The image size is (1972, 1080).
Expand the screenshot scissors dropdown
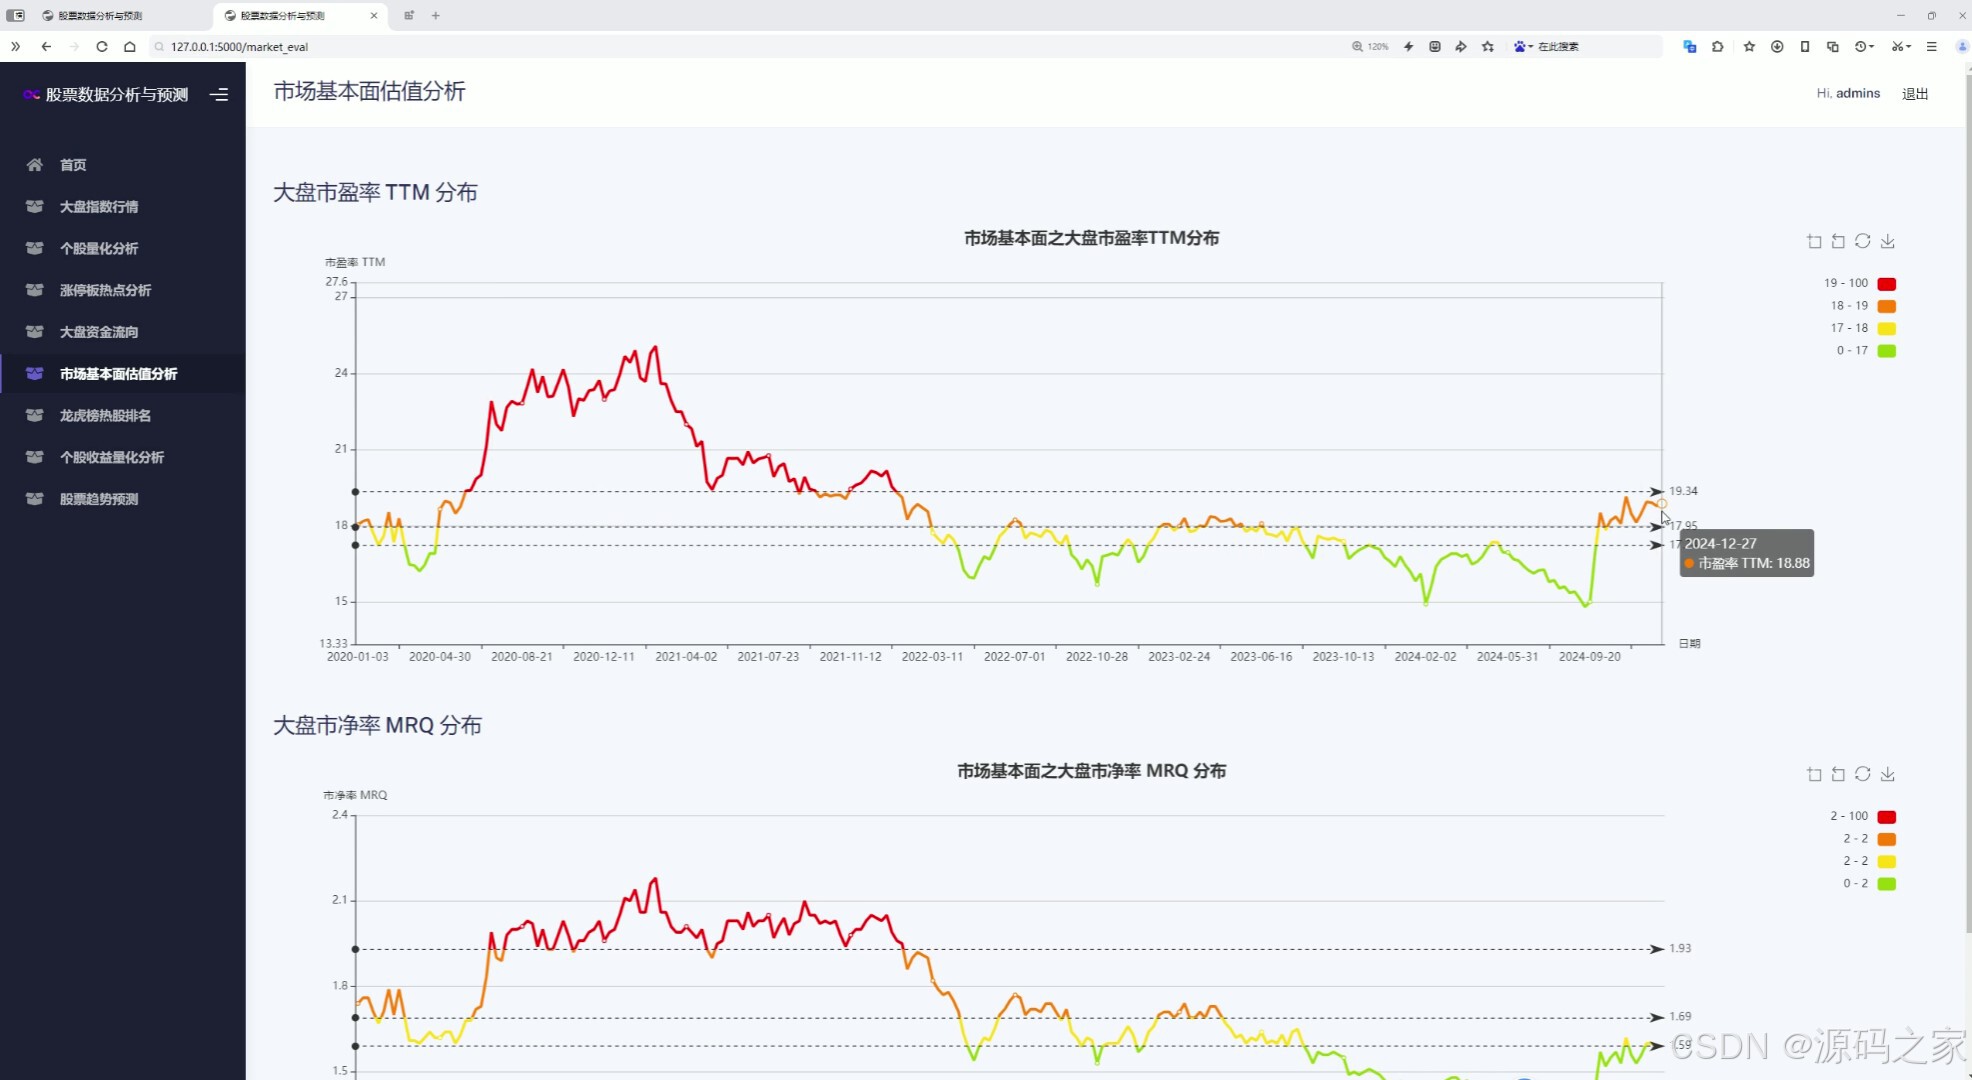tap(1908, 46)
